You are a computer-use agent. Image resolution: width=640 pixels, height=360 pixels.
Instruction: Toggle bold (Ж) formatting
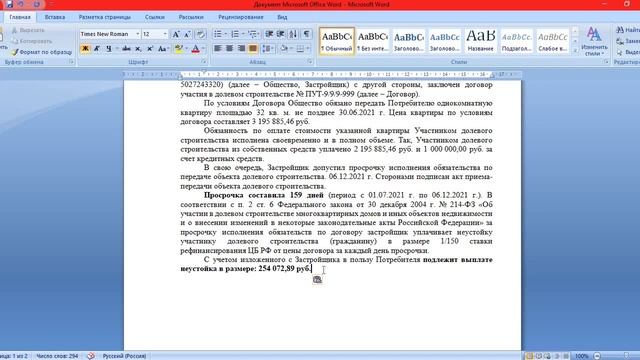coord(85,49)
